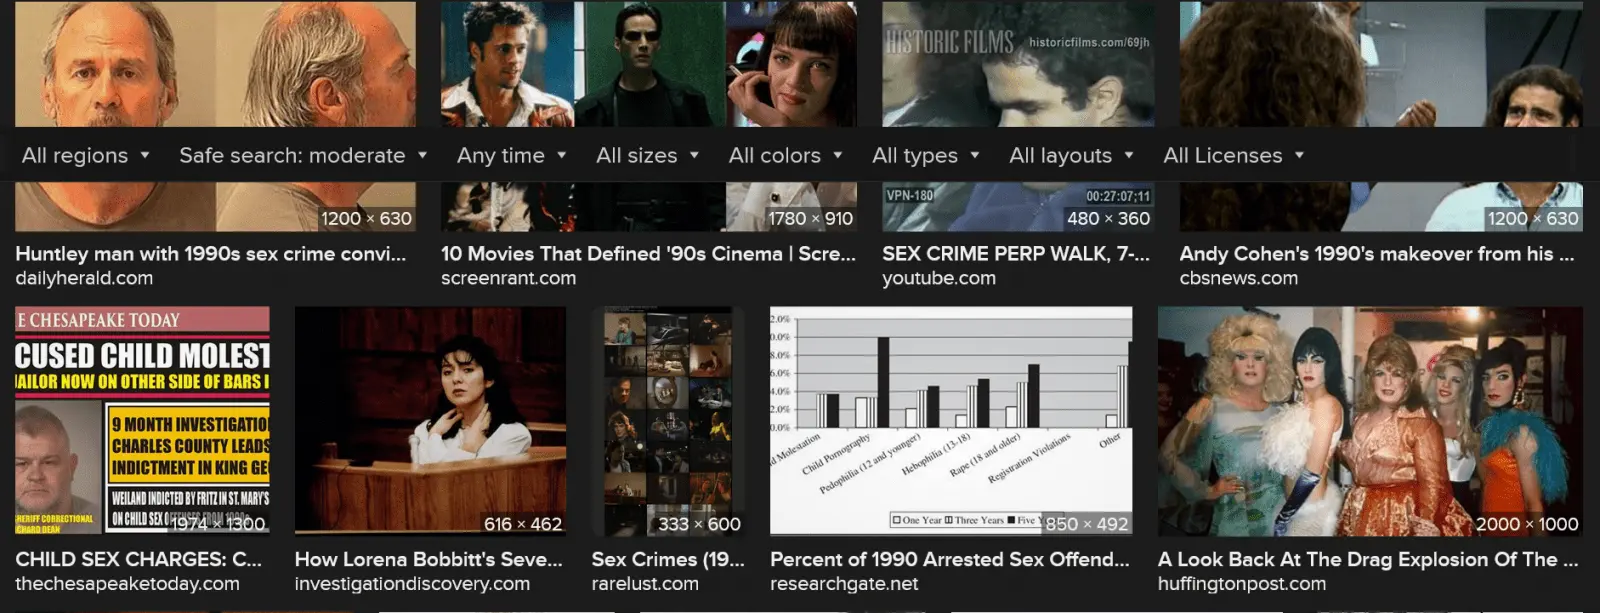The width and height of the screenshot is (1600, 613).
Task: Visit the cbsnews.com source link
Action: point(1238,278)
